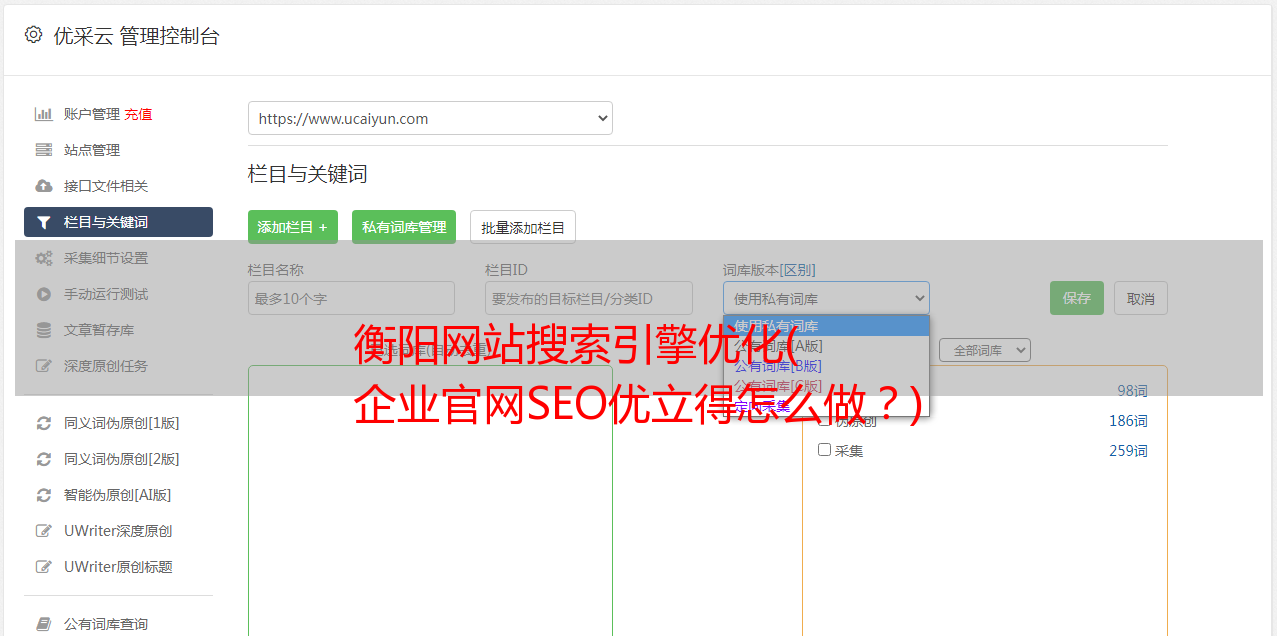Click the refresh icon for 同义词伪原创[2版]
1277x636 pixels.
(x=43, y=459)
